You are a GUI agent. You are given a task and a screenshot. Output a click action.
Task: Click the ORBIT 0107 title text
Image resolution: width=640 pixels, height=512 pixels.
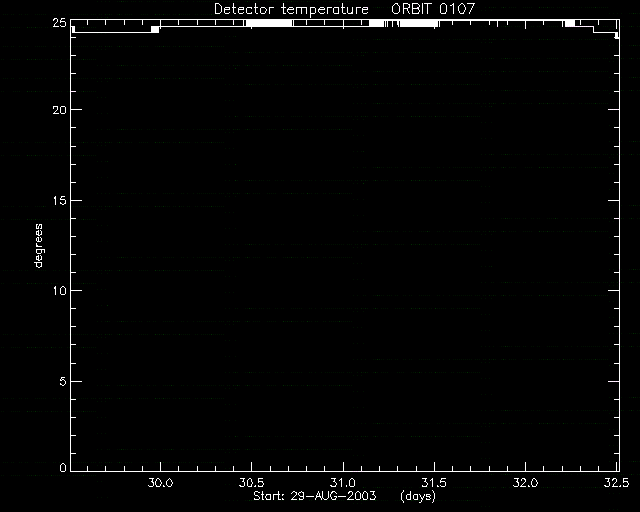[x=433, y=9]
